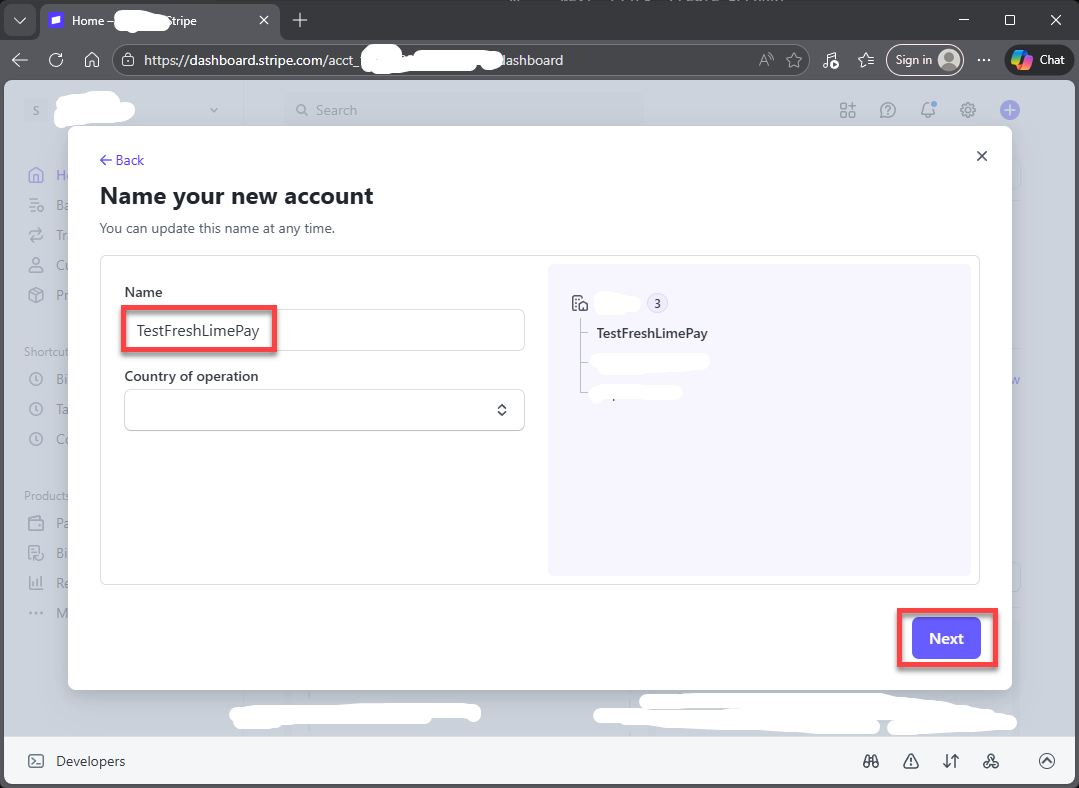Screen dimensions: 1079x788
Task: Open the Copilot Chat button
Action: coord(1037,60)
